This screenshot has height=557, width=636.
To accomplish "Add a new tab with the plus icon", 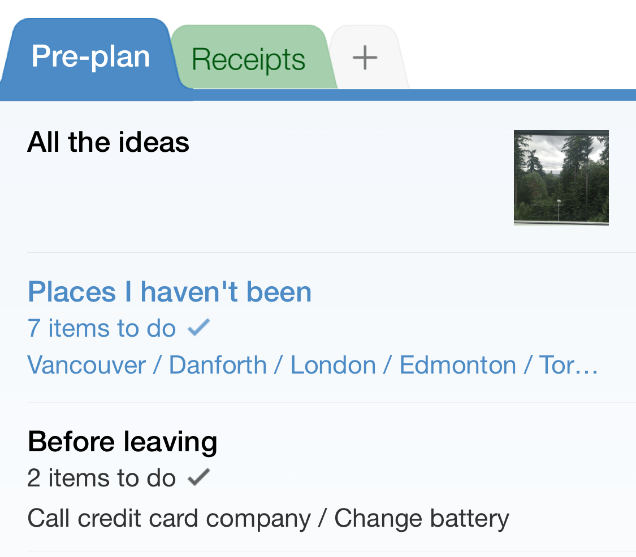I will pyautogui.click(x=366, y=58).
